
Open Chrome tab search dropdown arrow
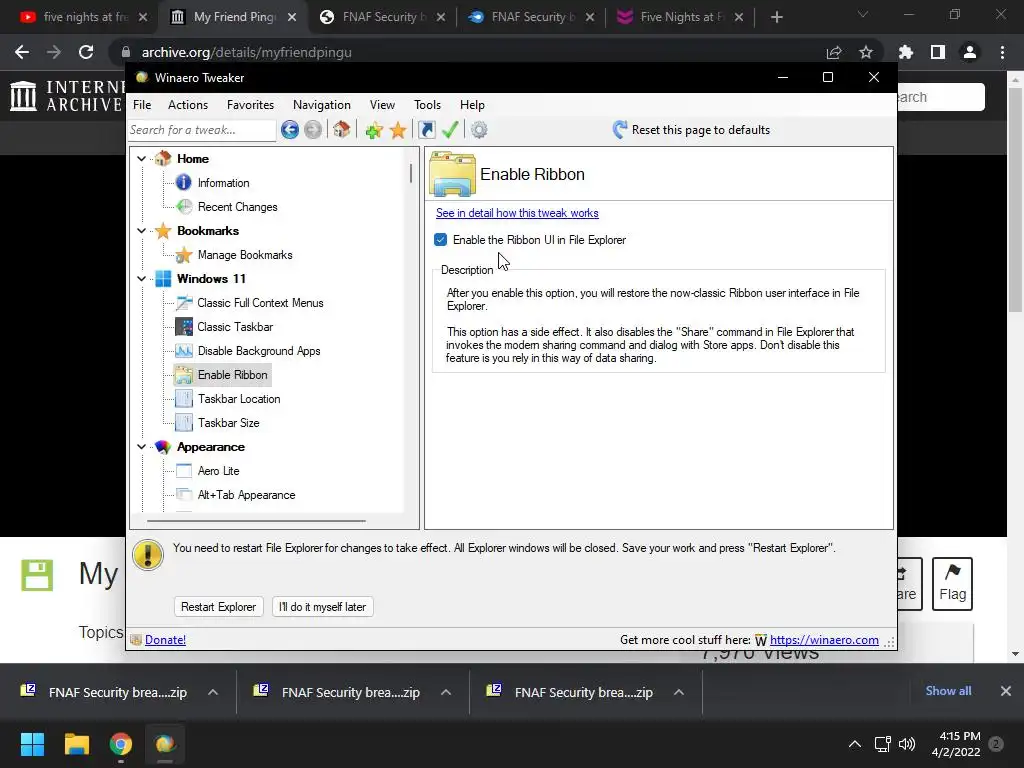[863, 14]
